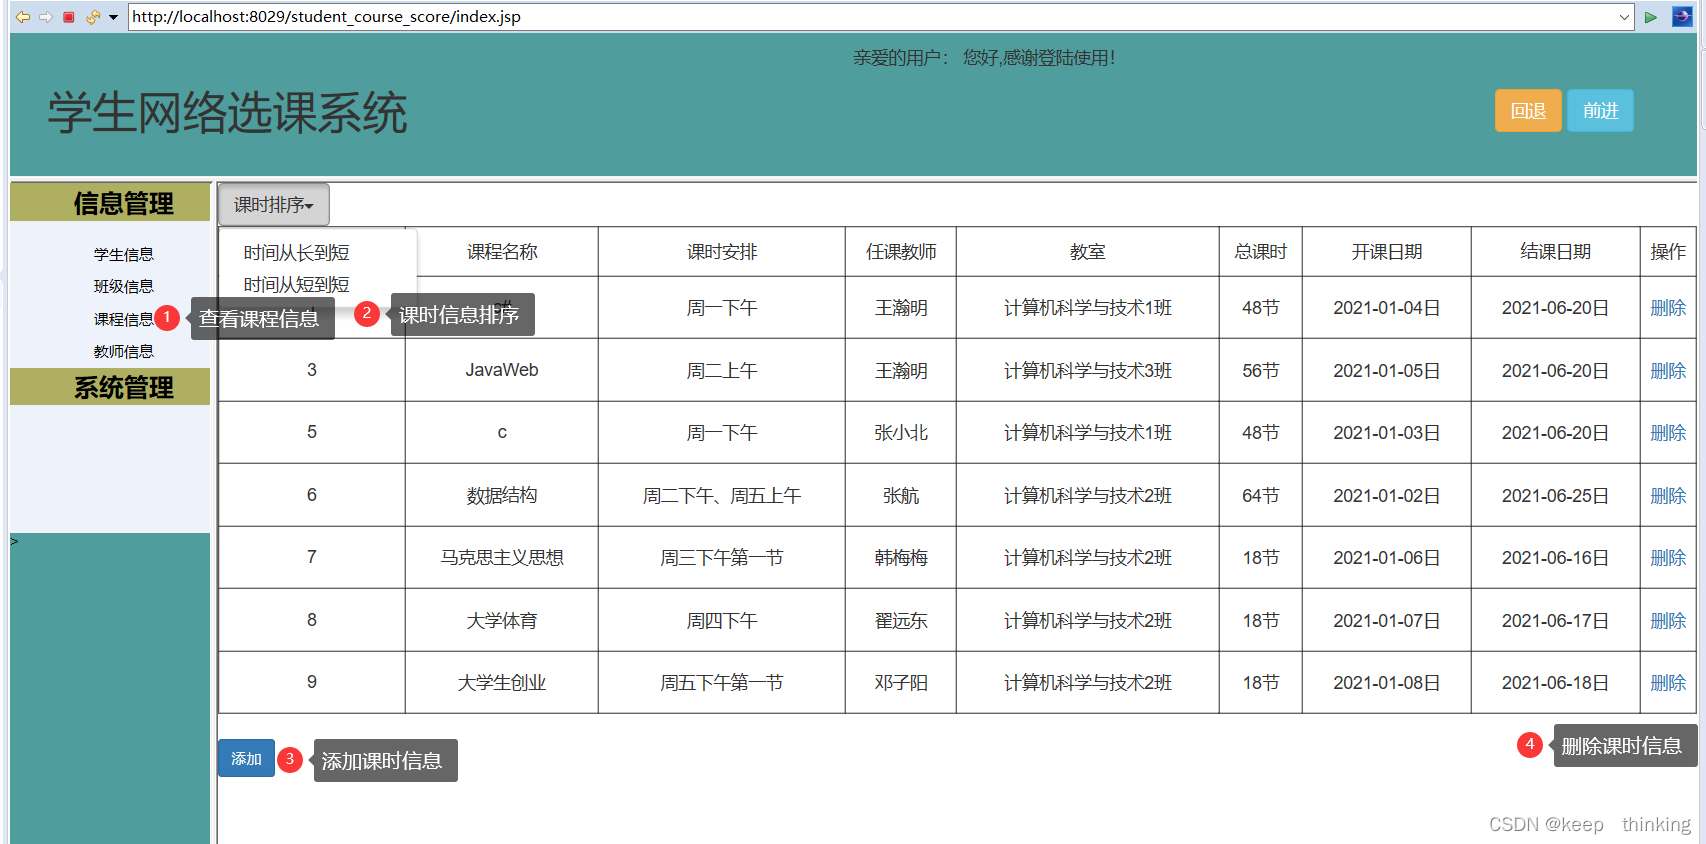Click the 周四下午 schedule cell
Viewport: 1706px width, 844px height.
[x=722, y=621]
